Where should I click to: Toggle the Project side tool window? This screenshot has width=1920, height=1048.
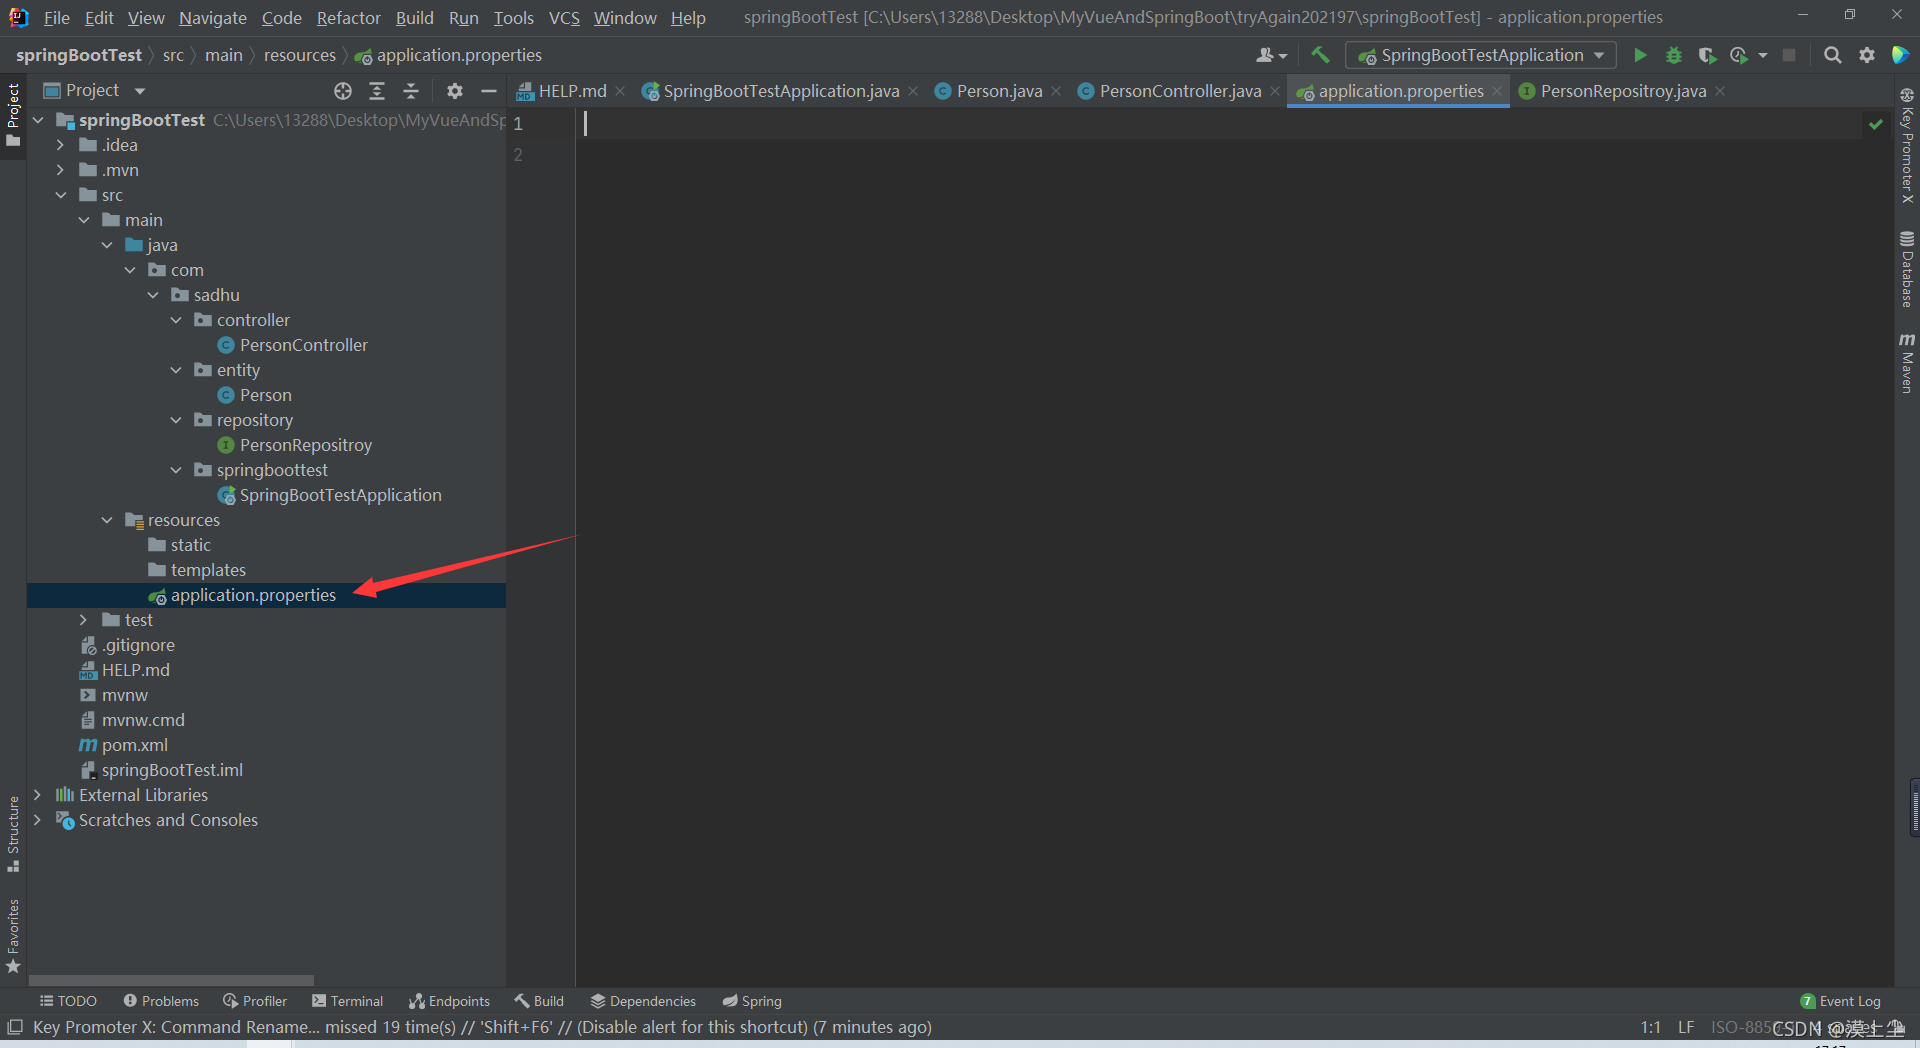click(13, 114)
